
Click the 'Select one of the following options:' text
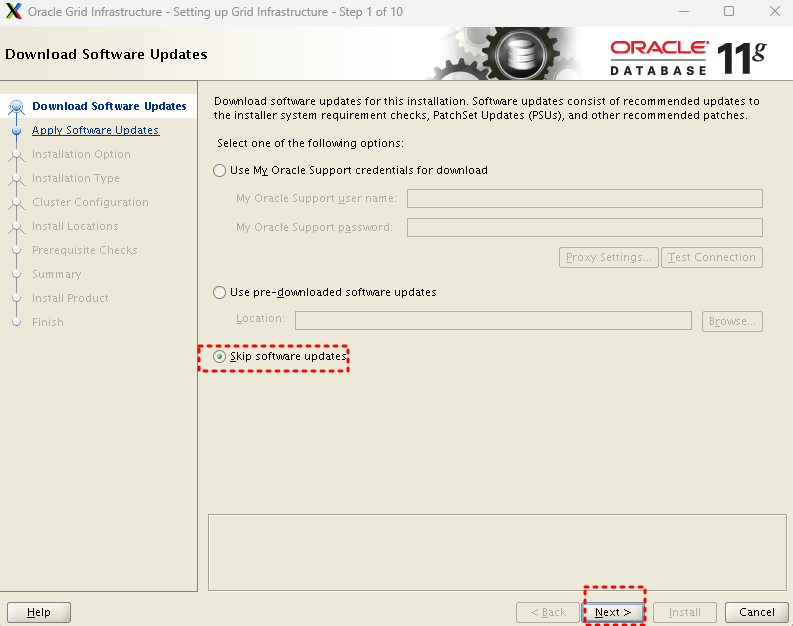click(x=311, y=144)
